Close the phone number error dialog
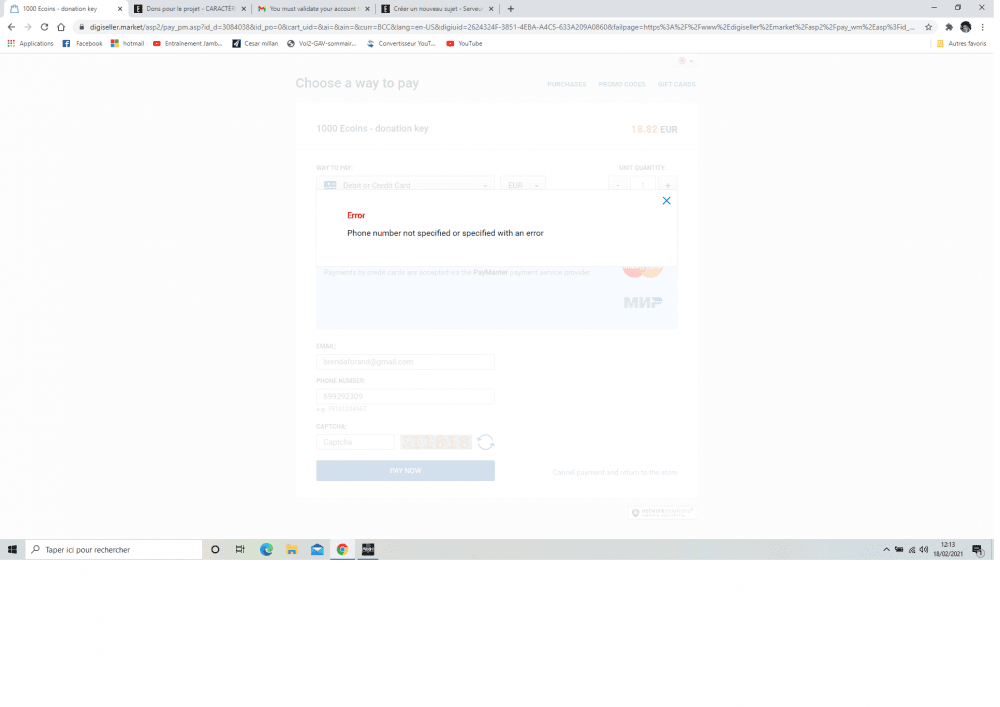Viewport: 1000px width, 707px height. coord(667,201)
